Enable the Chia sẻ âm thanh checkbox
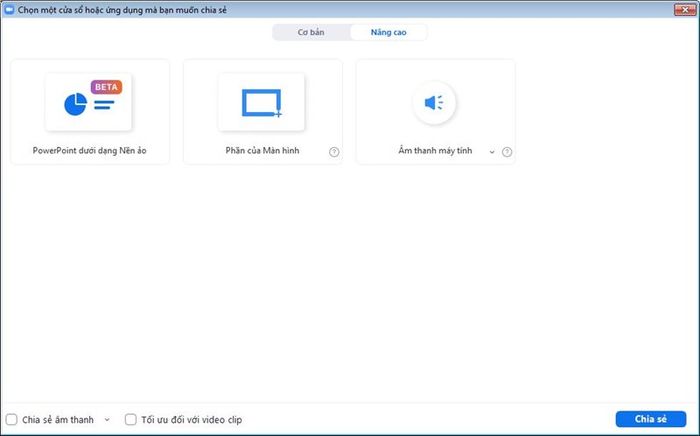This screenshot has height=436, width=700. click(x=12, y=419)
